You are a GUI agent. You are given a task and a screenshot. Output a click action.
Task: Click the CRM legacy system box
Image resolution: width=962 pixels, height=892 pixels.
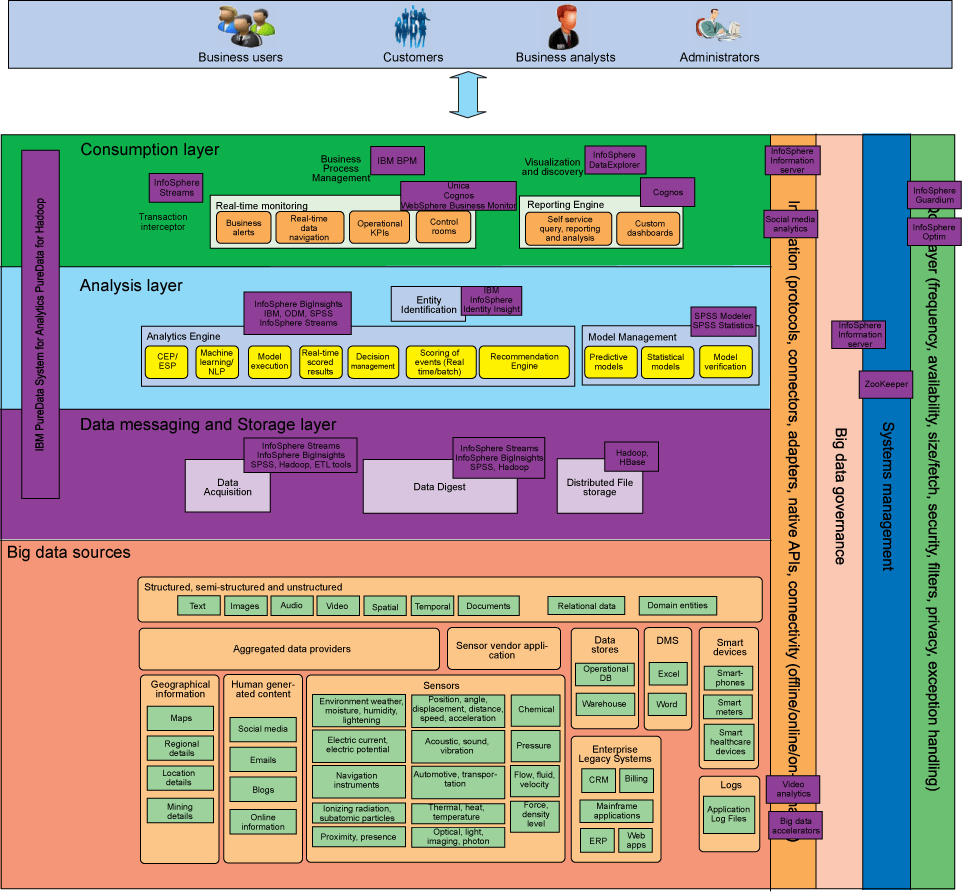[x=599, y=780]
